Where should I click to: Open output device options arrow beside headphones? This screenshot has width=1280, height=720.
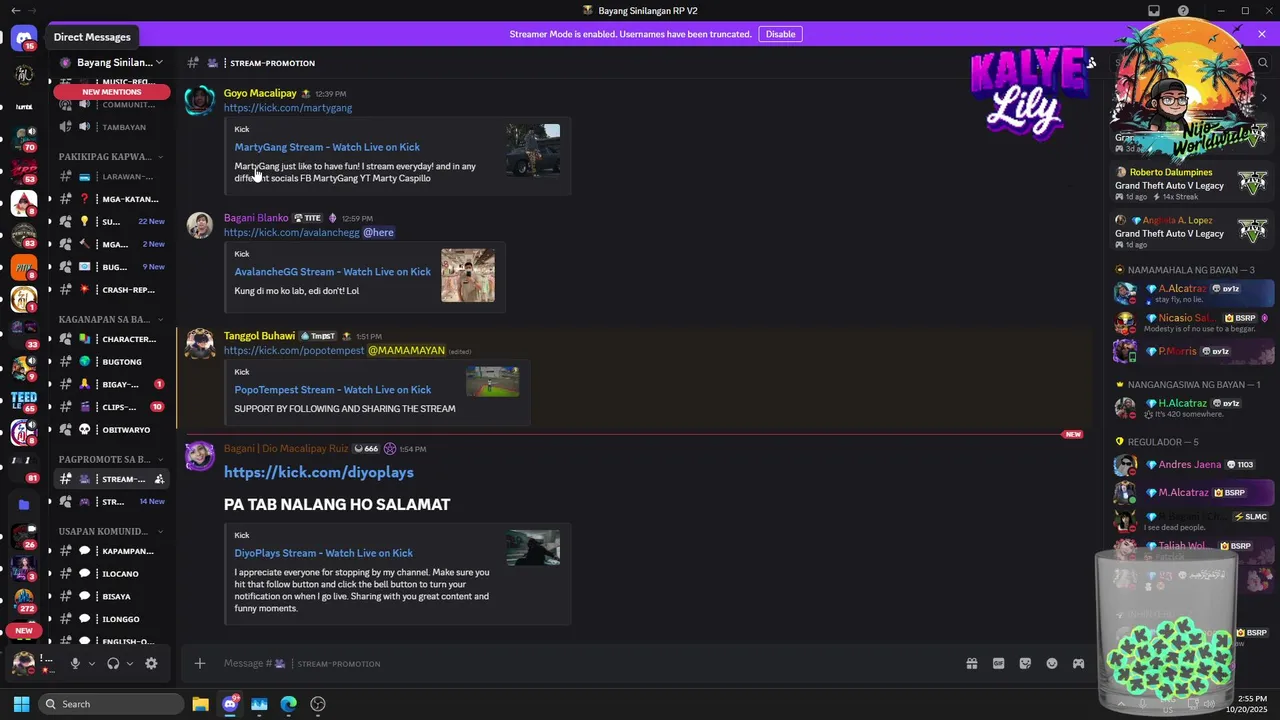(130, 663)
